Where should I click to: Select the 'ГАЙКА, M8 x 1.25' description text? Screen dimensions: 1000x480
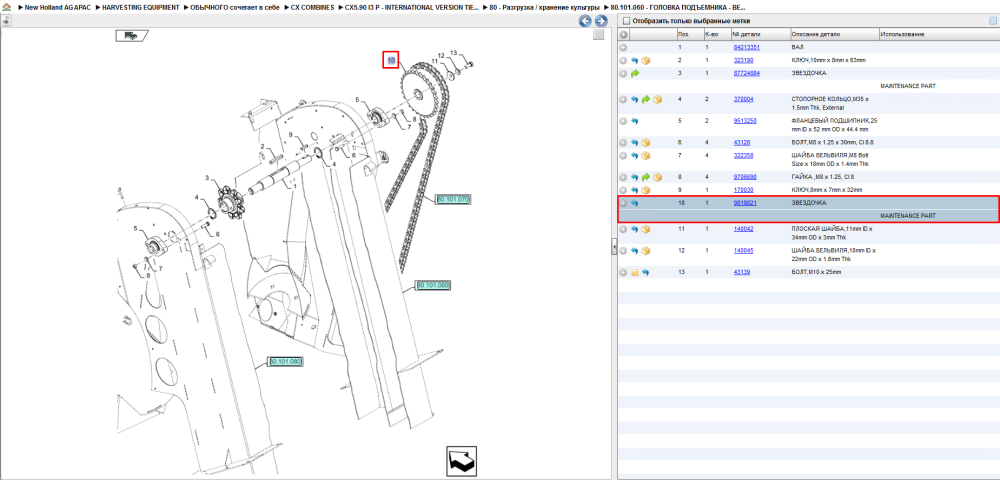[822, 177]
